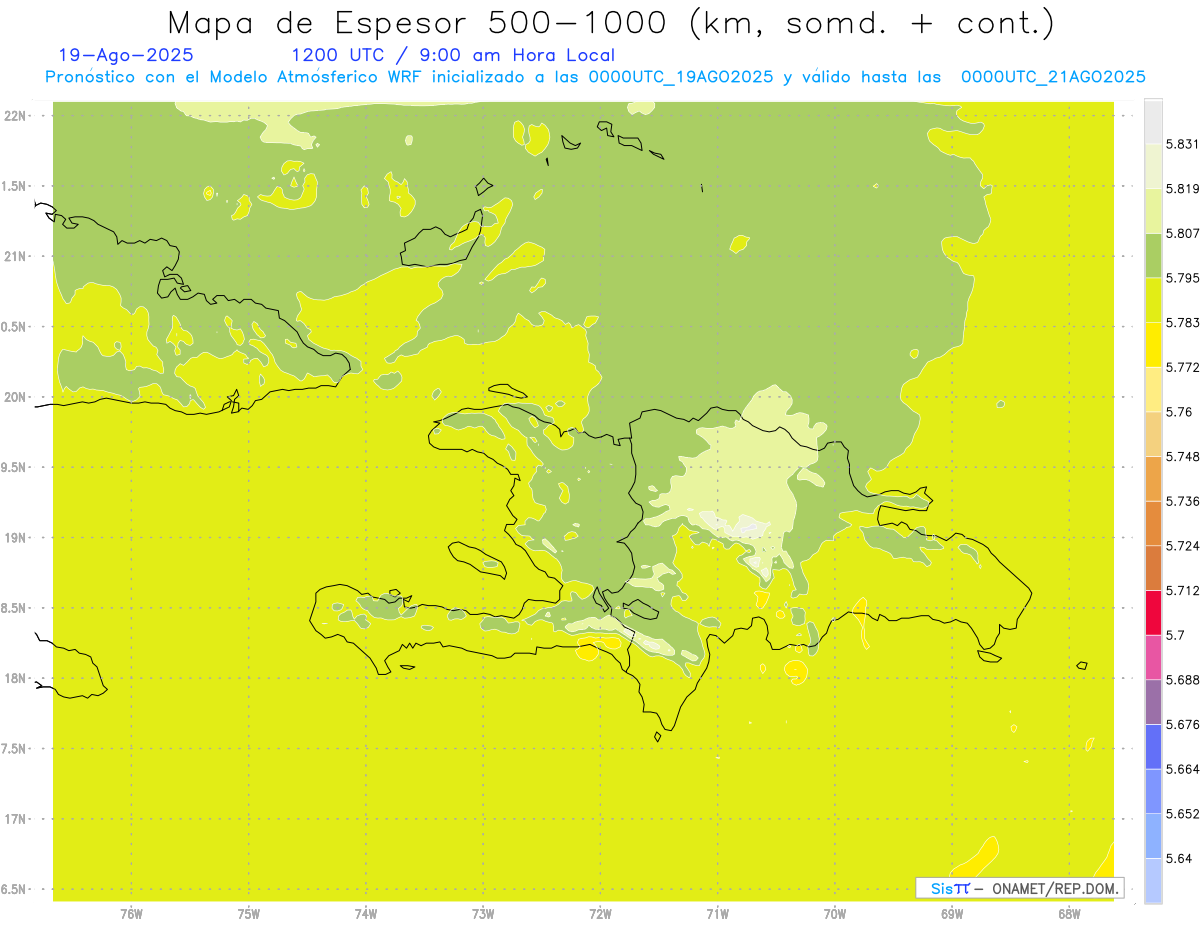Select the yellow-green swatch between 5.795 and 5.783
Viewport: 1200px width, 927px height.
coord(1153,300)
